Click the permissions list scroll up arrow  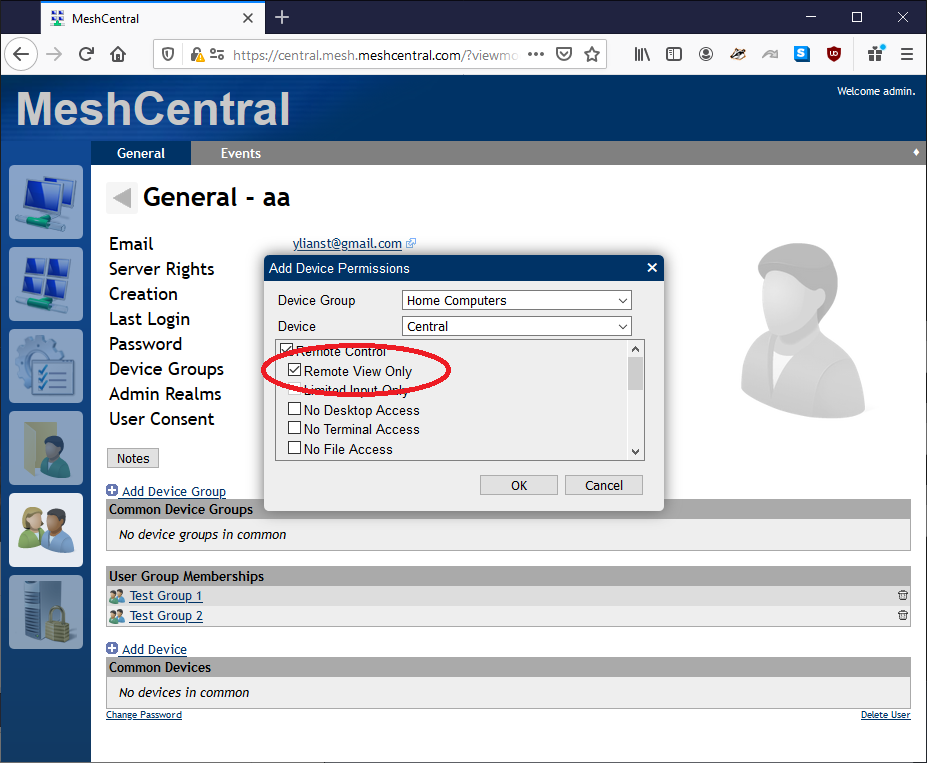pos(636,349)
